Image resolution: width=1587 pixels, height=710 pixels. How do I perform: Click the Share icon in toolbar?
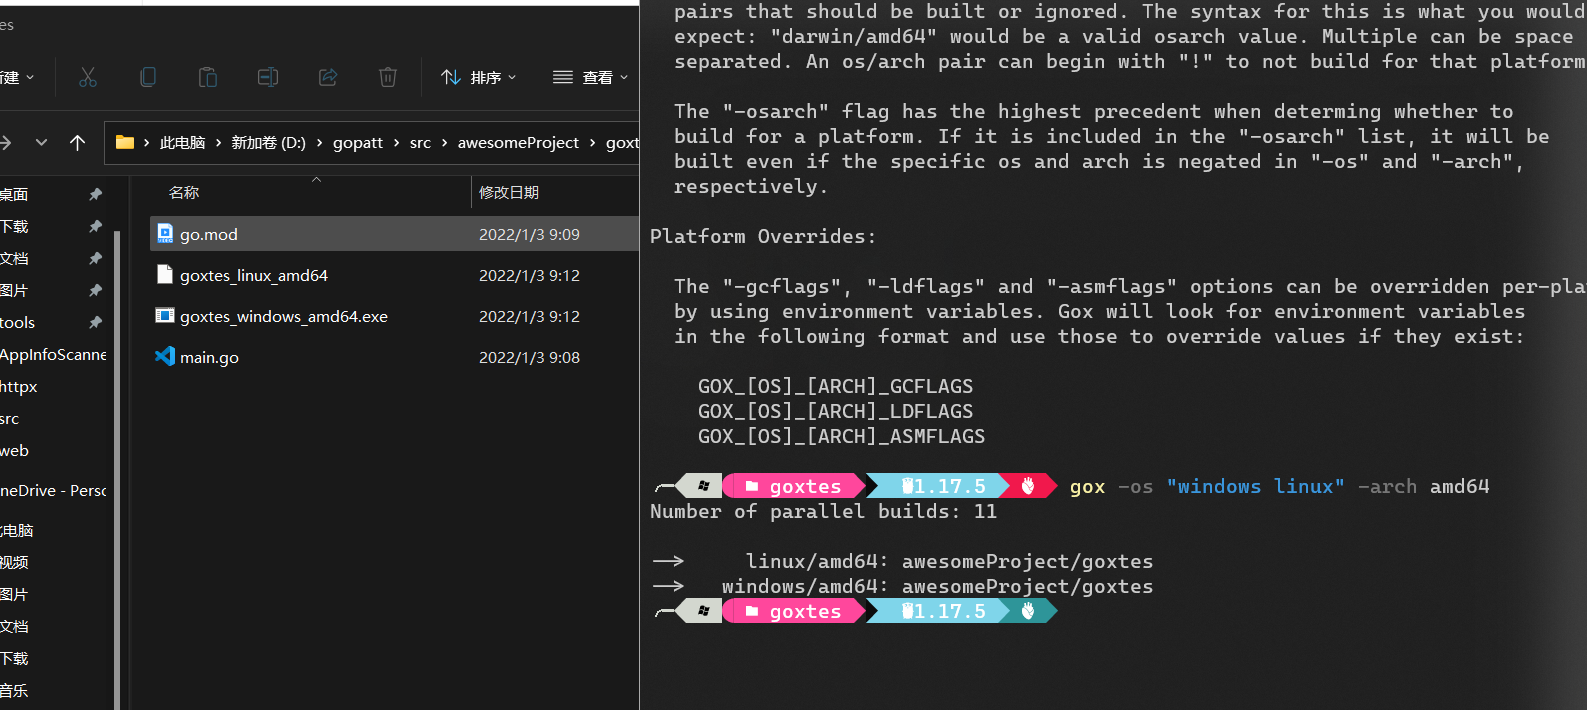coord(328,77)
